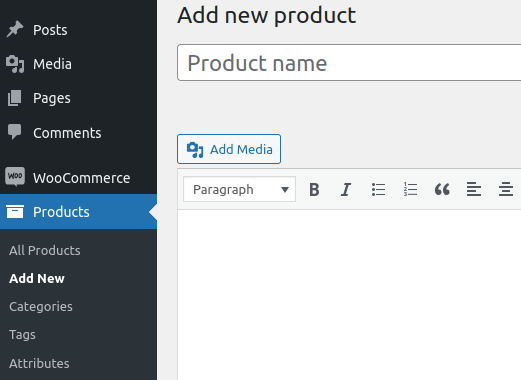Screen dimensions: 521x380
Task: Toggle bold formatting in the editor
Action: click(x=314, y=190)
